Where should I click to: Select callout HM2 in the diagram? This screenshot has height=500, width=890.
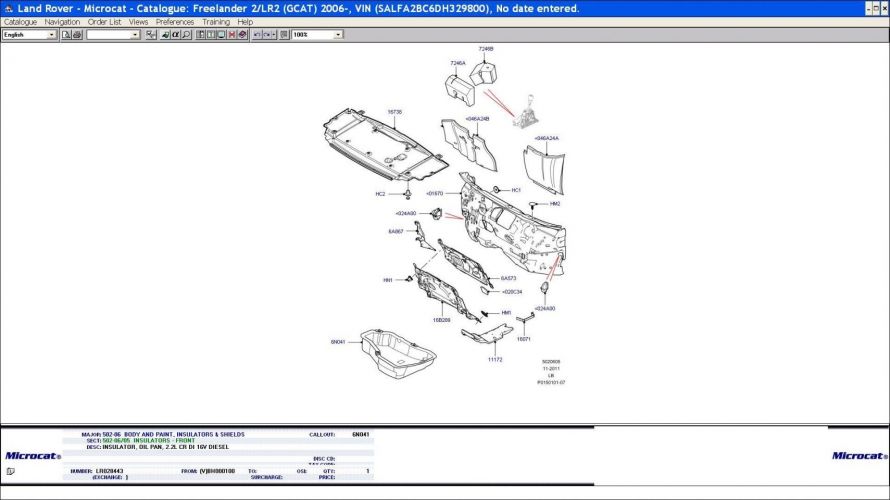[555, 204]
